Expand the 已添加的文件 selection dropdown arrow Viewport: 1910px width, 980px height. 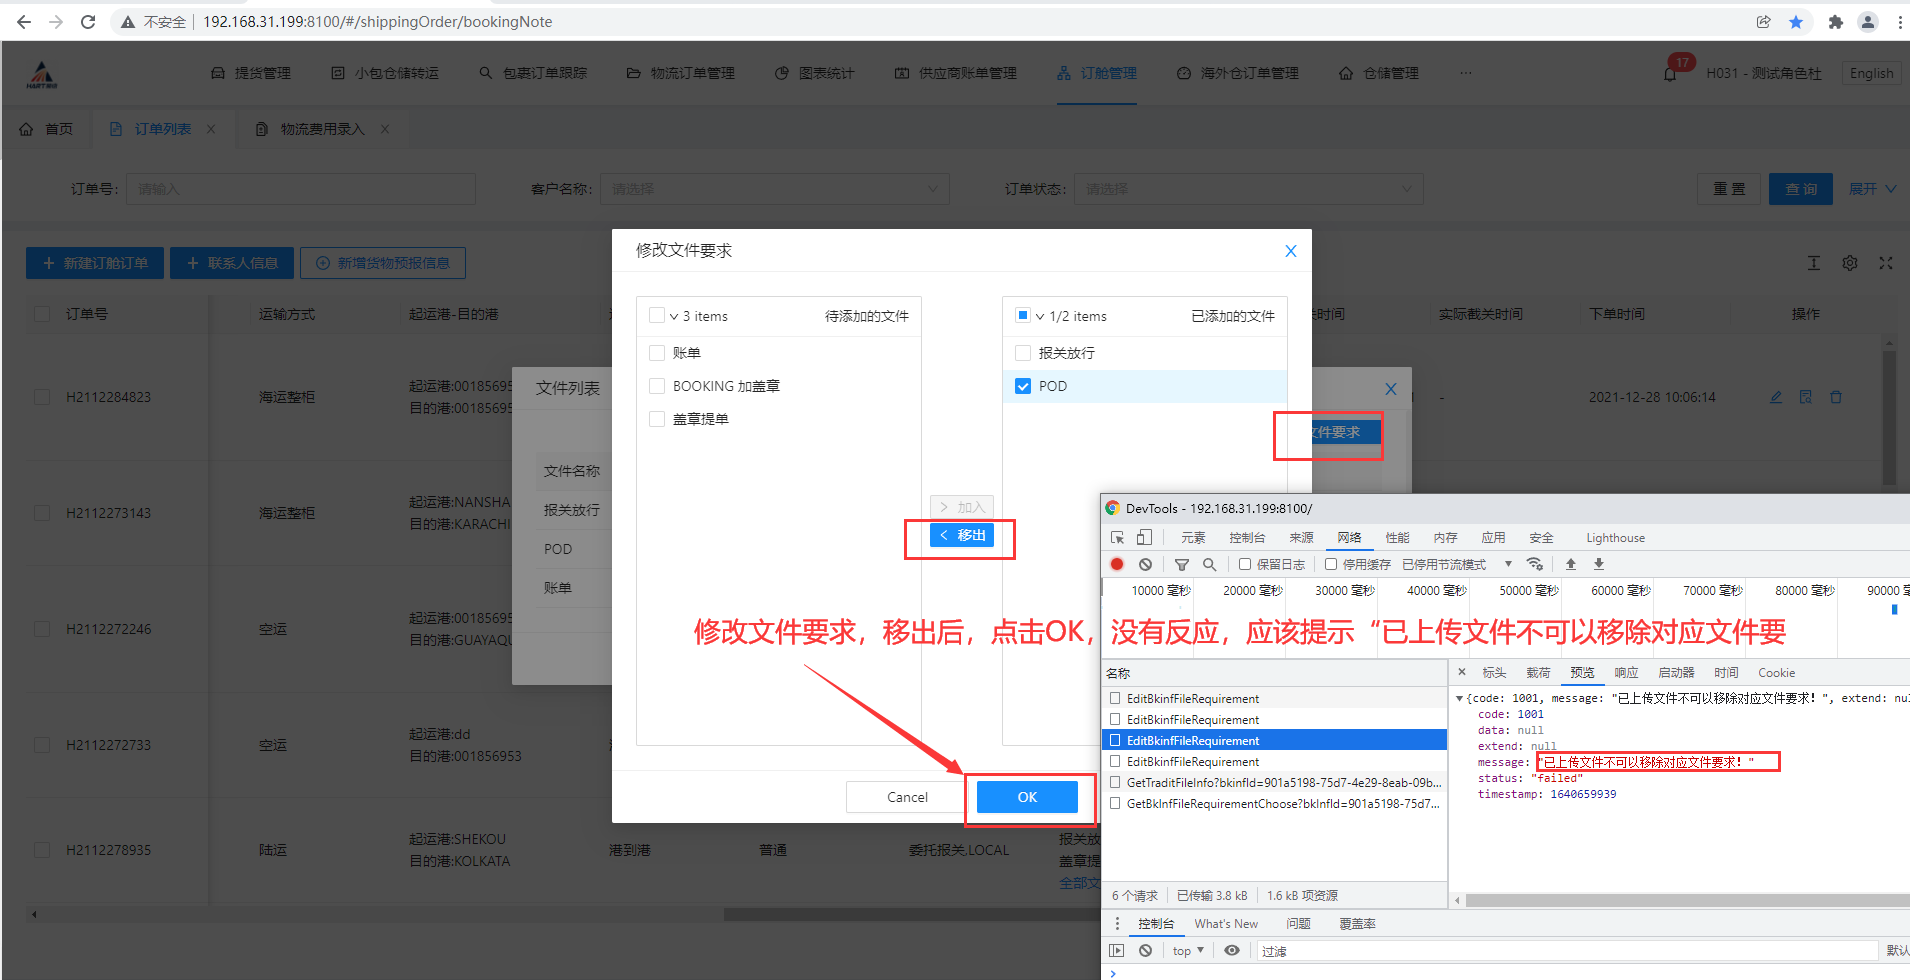coord(1040,316)
